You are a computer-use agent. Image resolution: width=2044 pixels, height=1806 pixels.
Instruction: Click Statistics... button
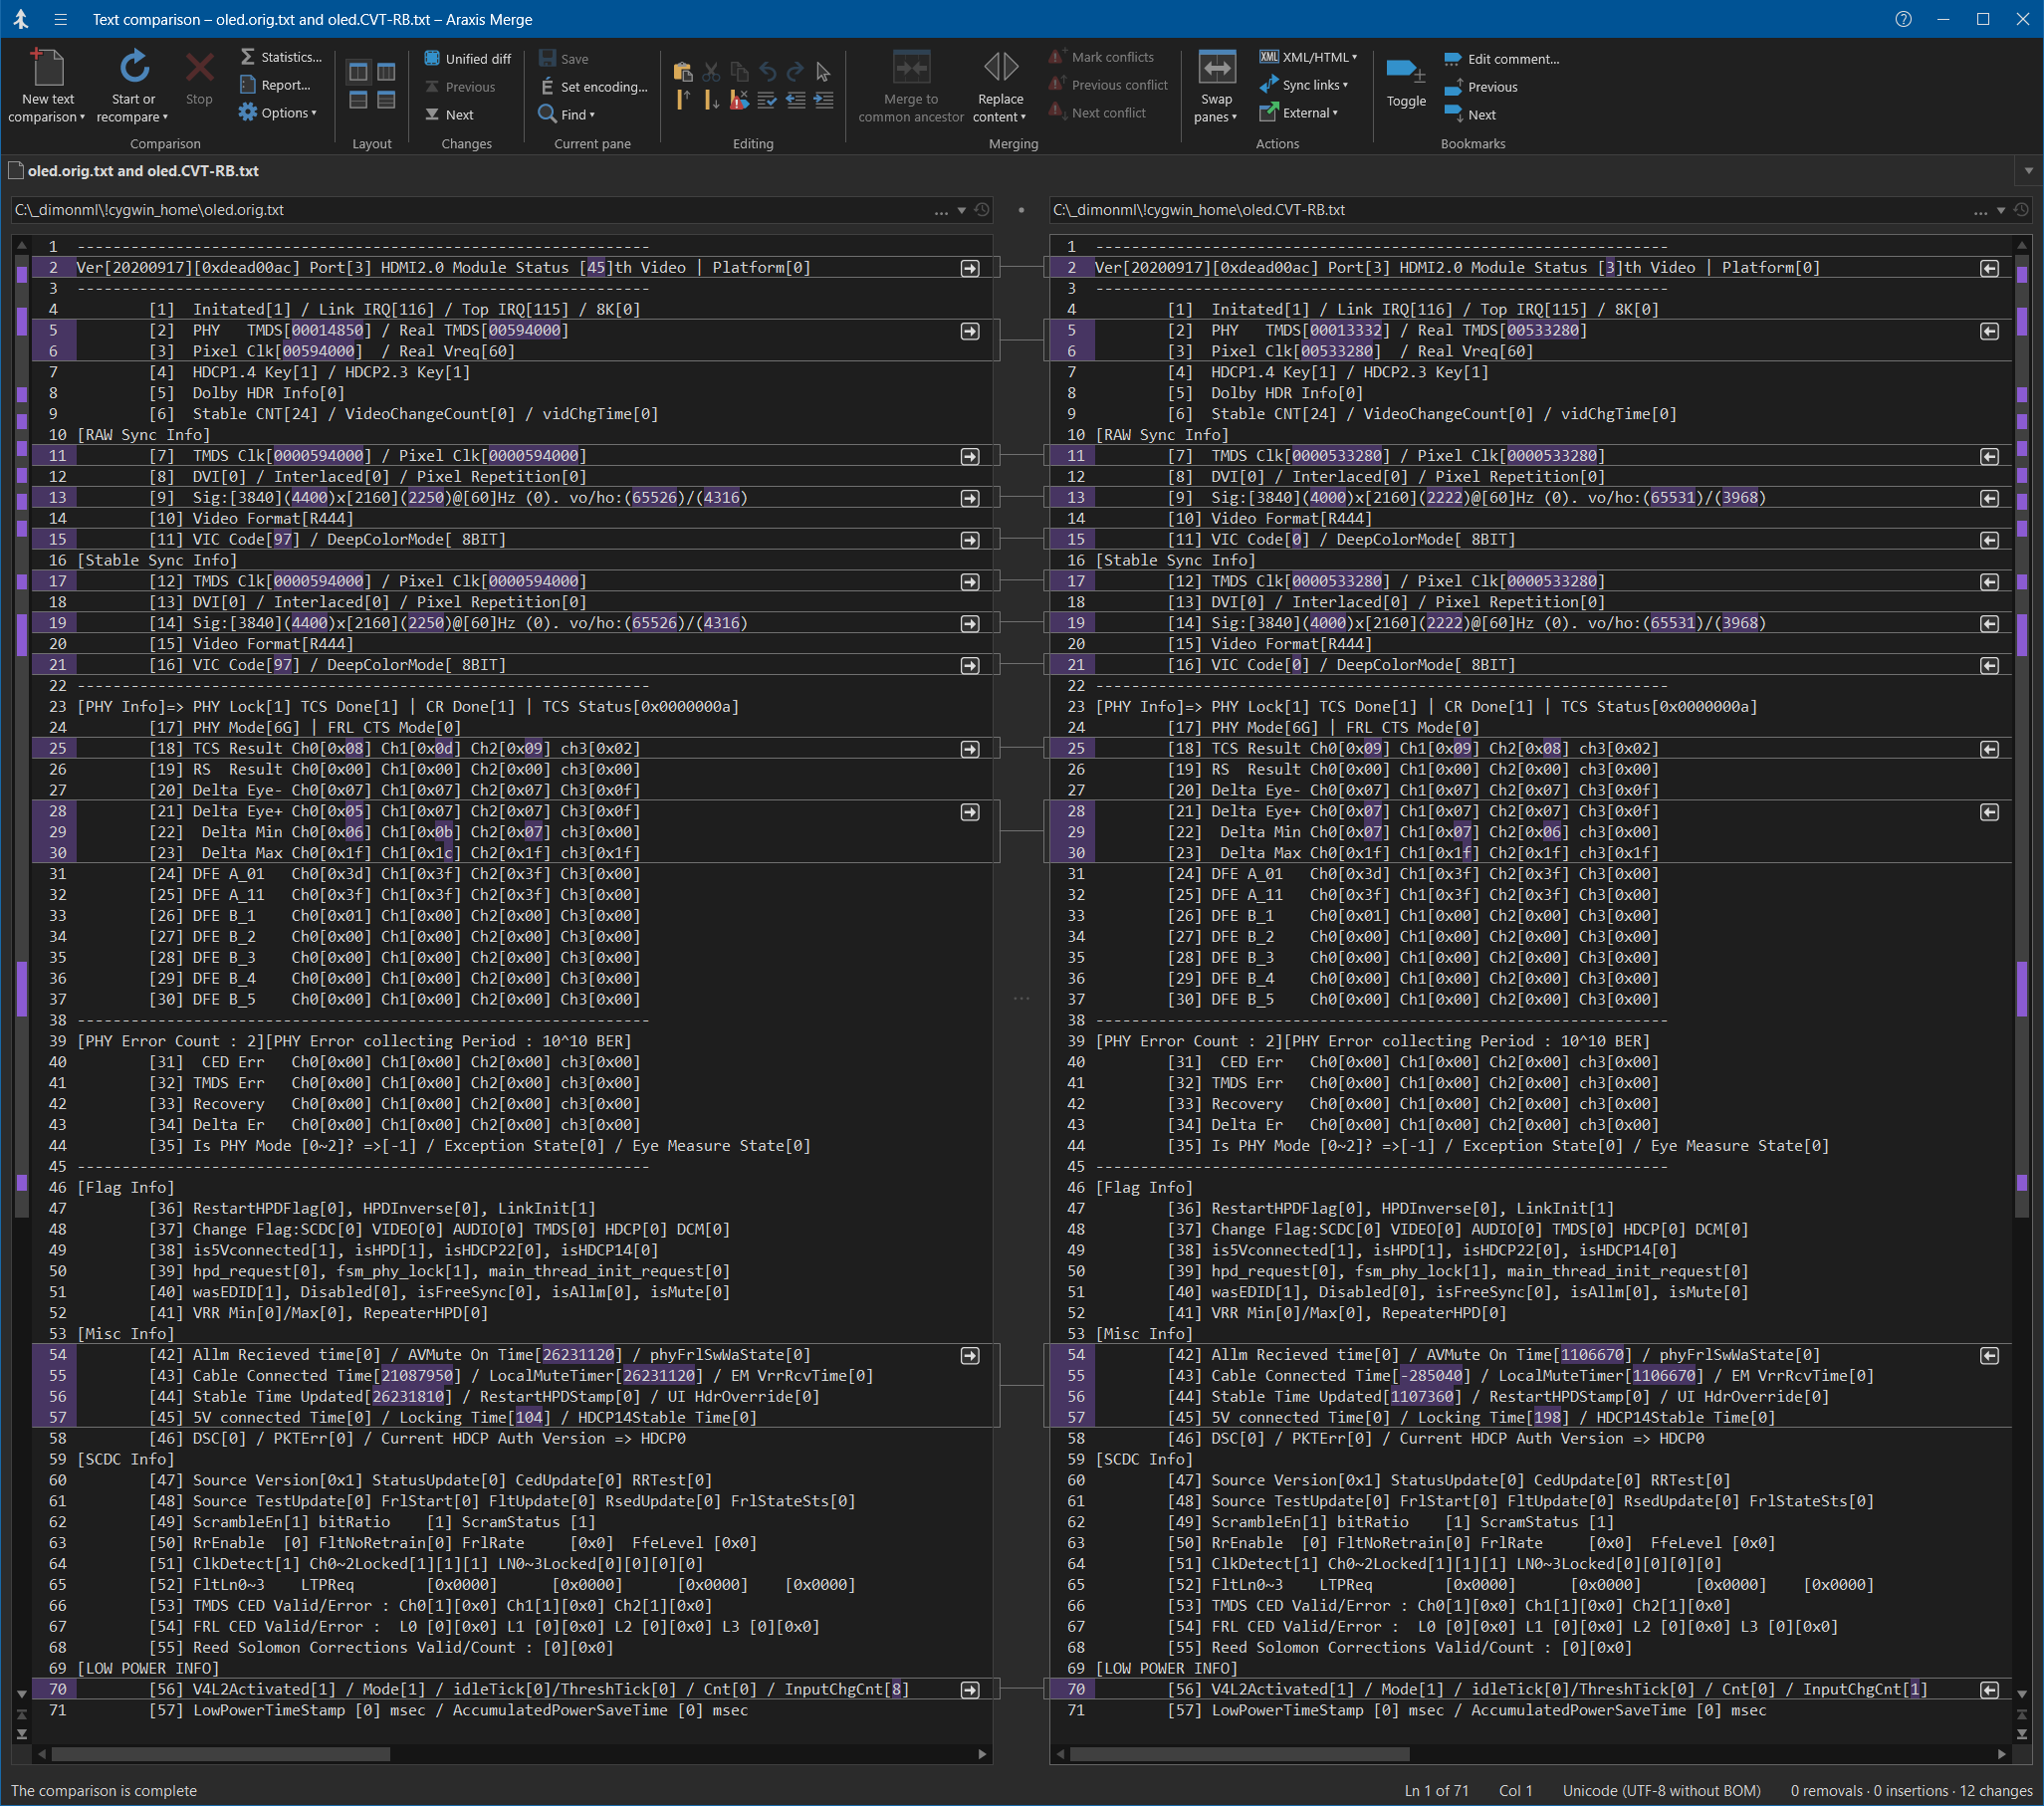coord(281,57)
